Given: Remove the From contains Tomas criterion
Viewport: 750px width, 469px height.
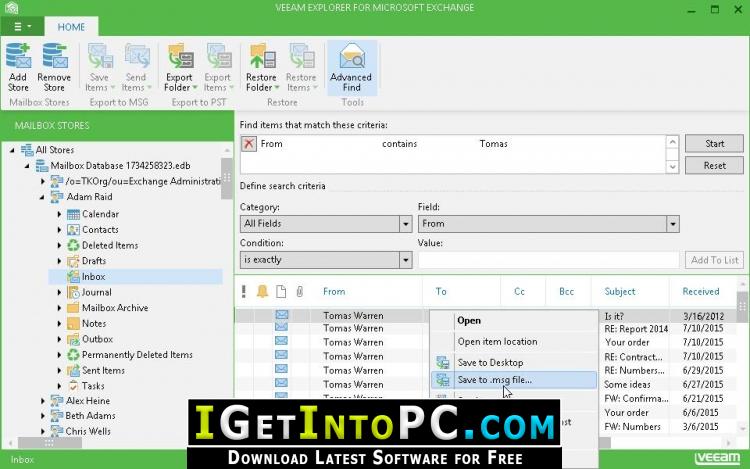Looking at the screenshot, I should tap(249, 144).
